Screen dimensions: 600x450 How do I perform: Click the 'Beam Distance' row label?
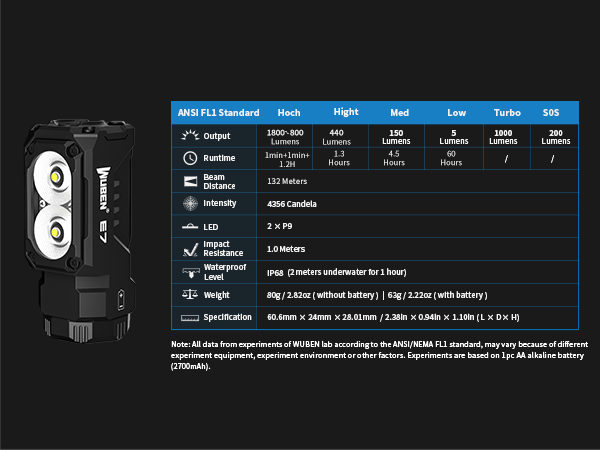click(219, 181)
